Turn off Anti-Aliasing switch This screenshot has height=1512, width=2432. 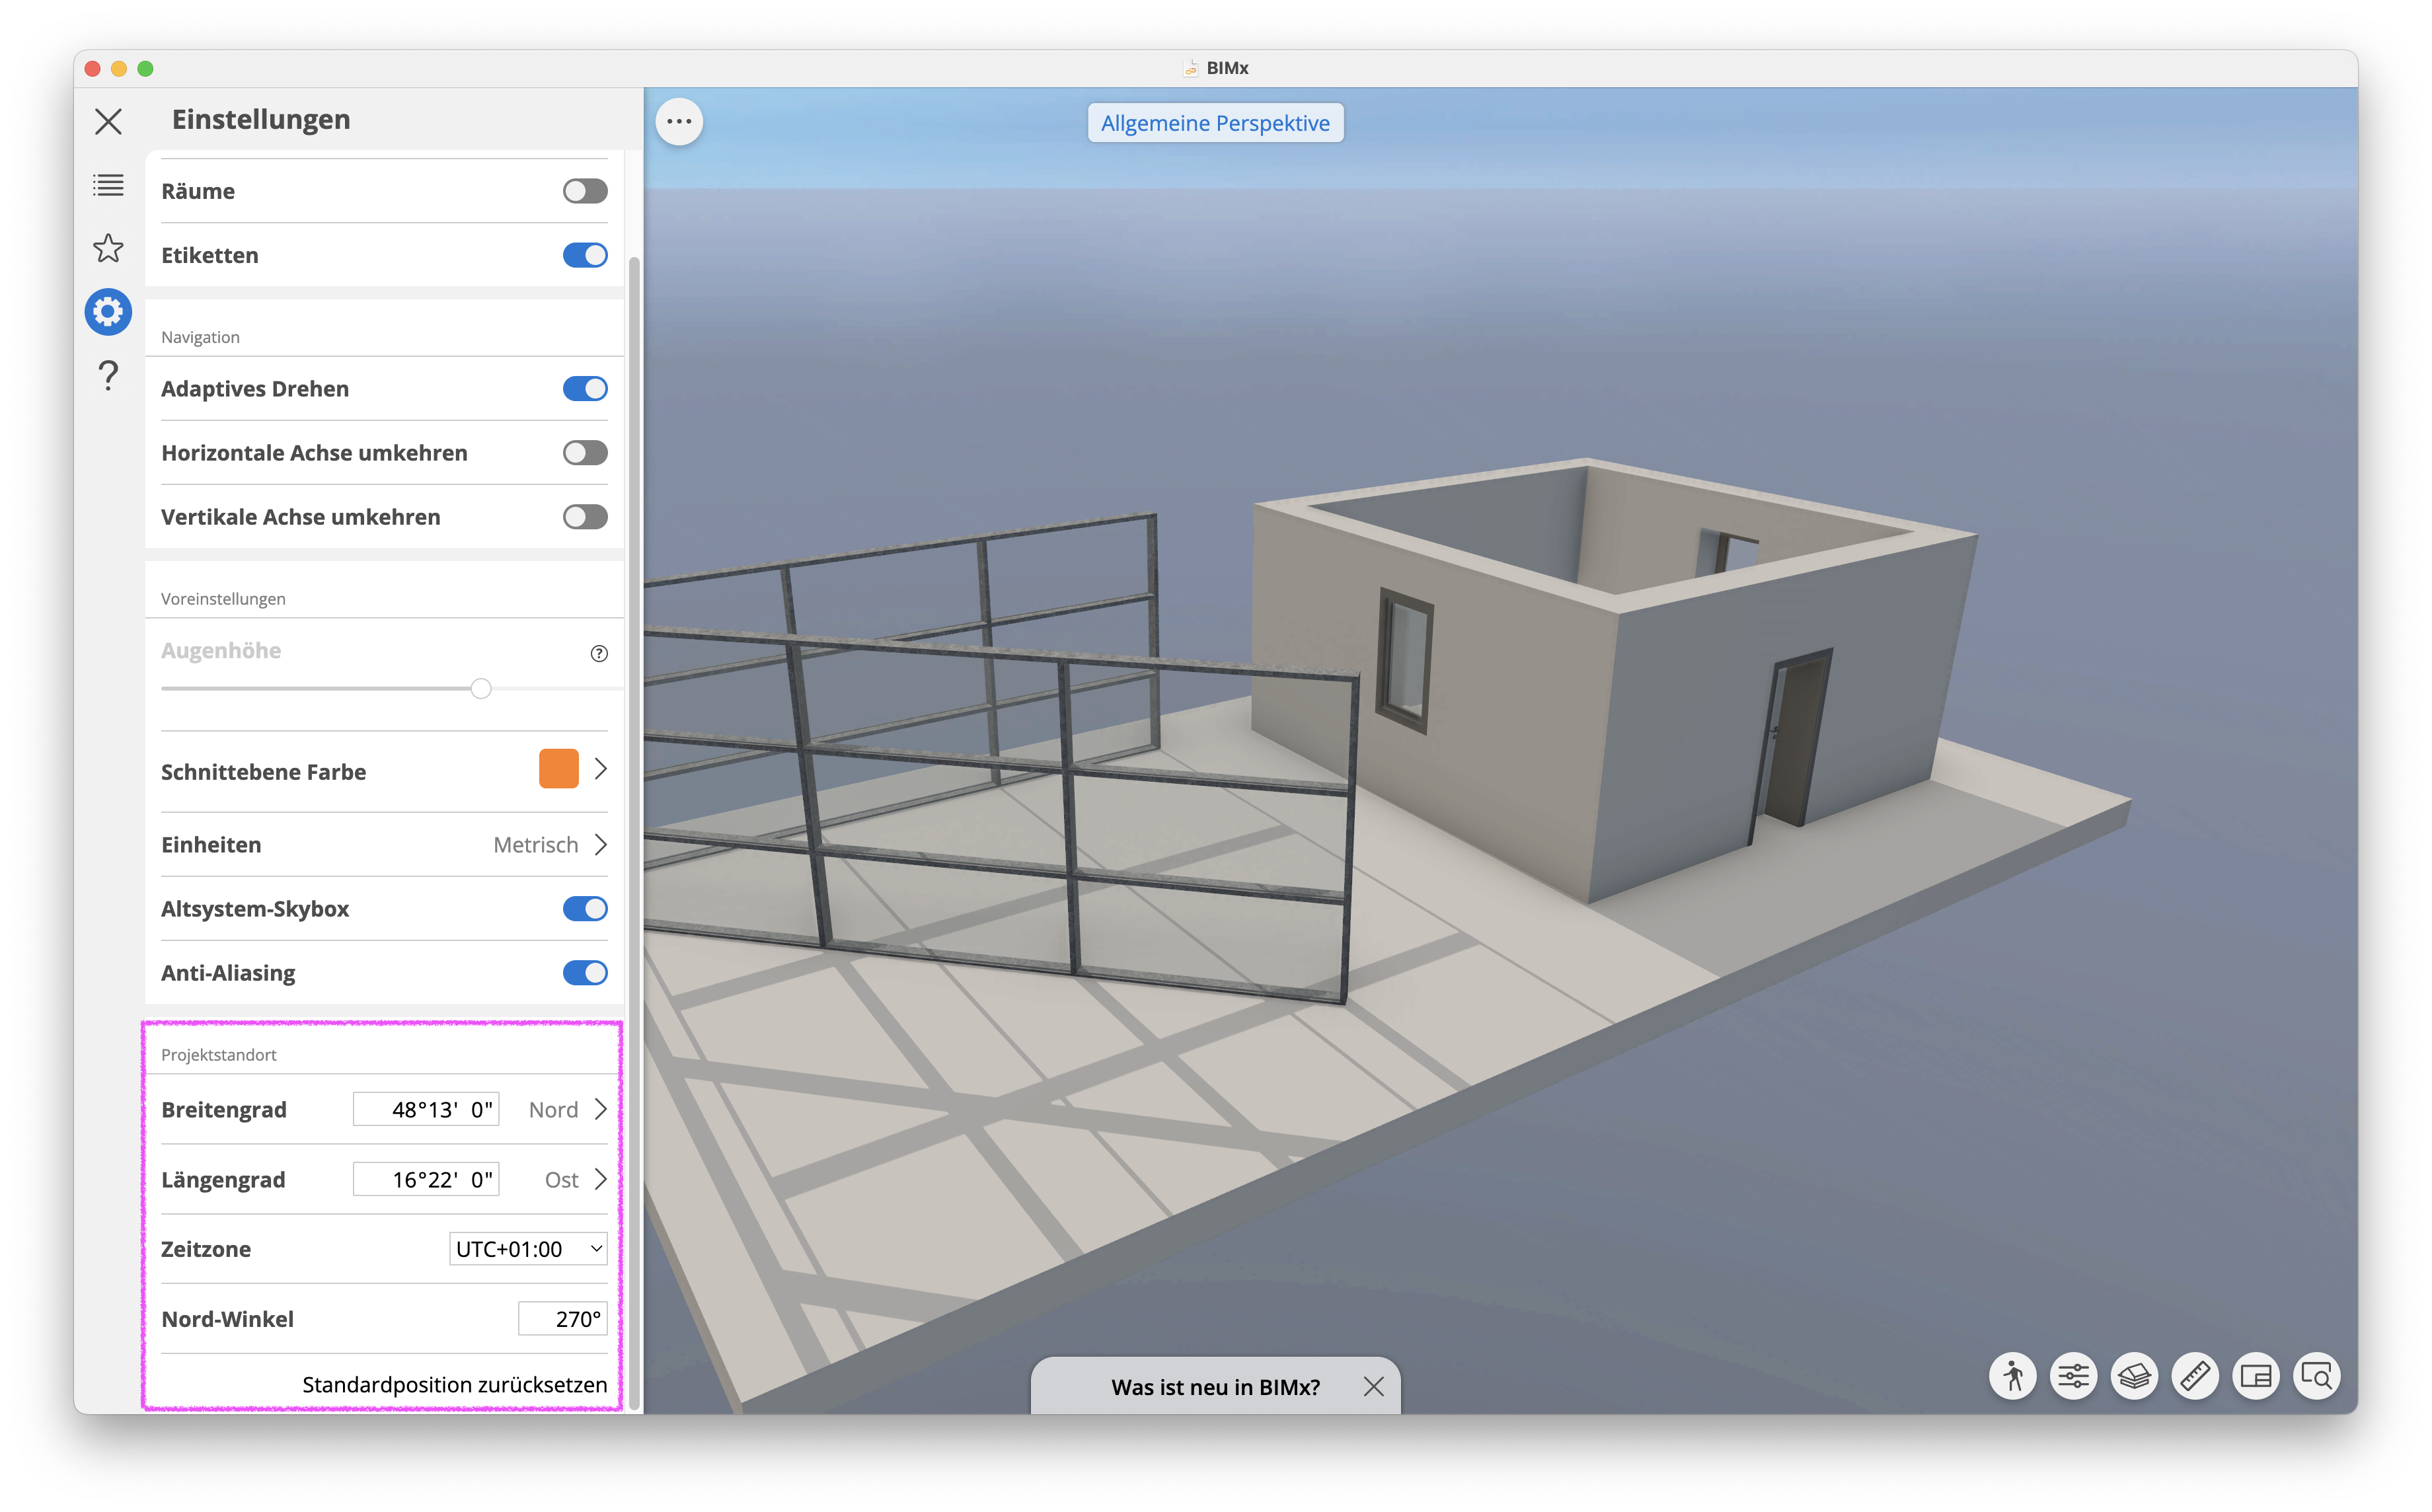(585, 973)
